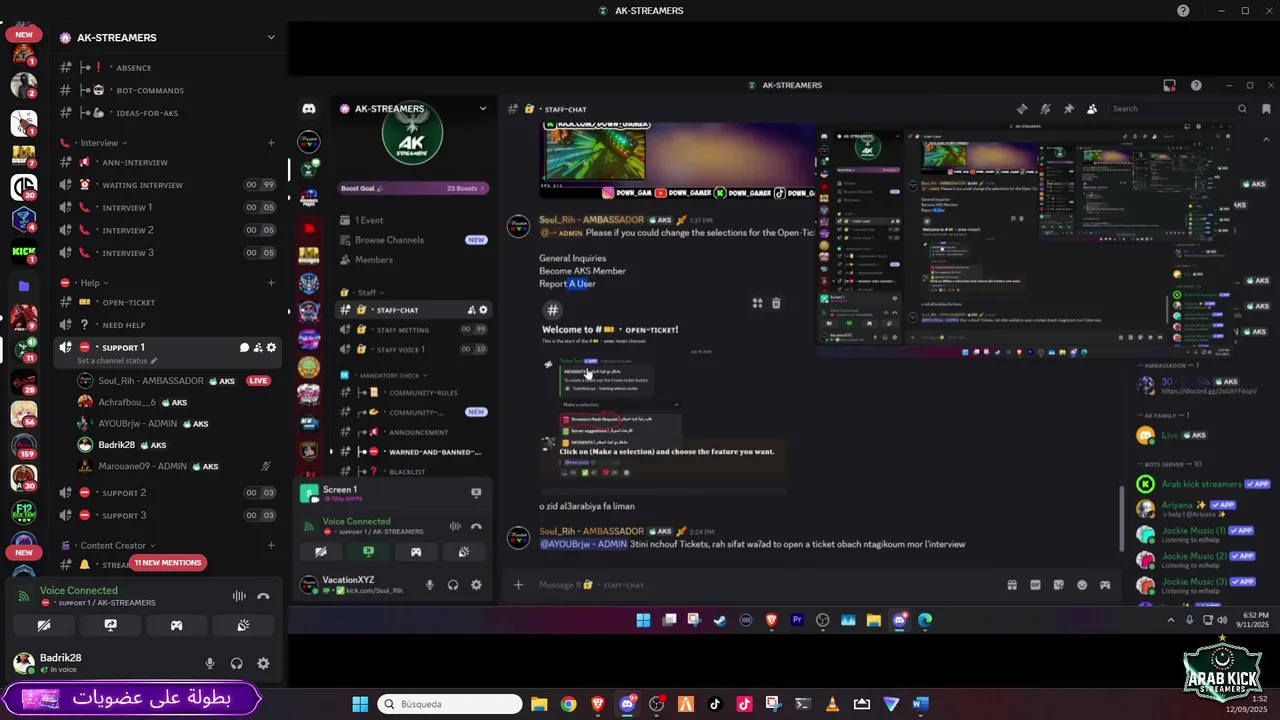Image resolution: width=1280 pixels, height=720 pixels.
Task: Deafen with headphones icon next to Badrik28
Action: point(237,663)
